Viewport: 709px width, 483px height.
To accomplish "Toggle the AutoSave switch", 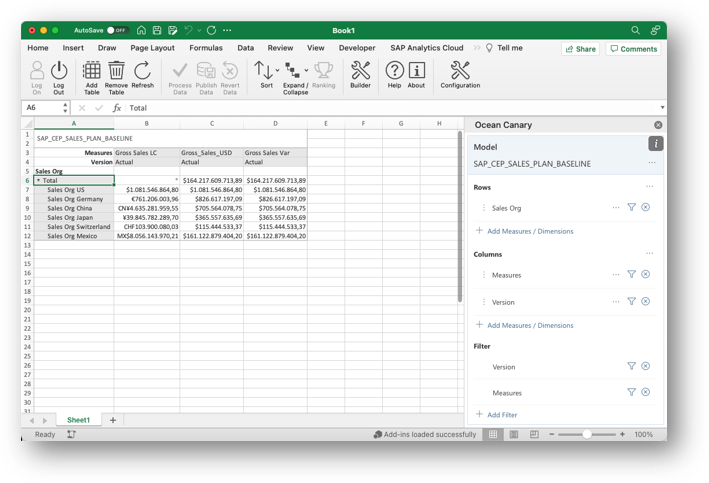I will click(118, 30).
